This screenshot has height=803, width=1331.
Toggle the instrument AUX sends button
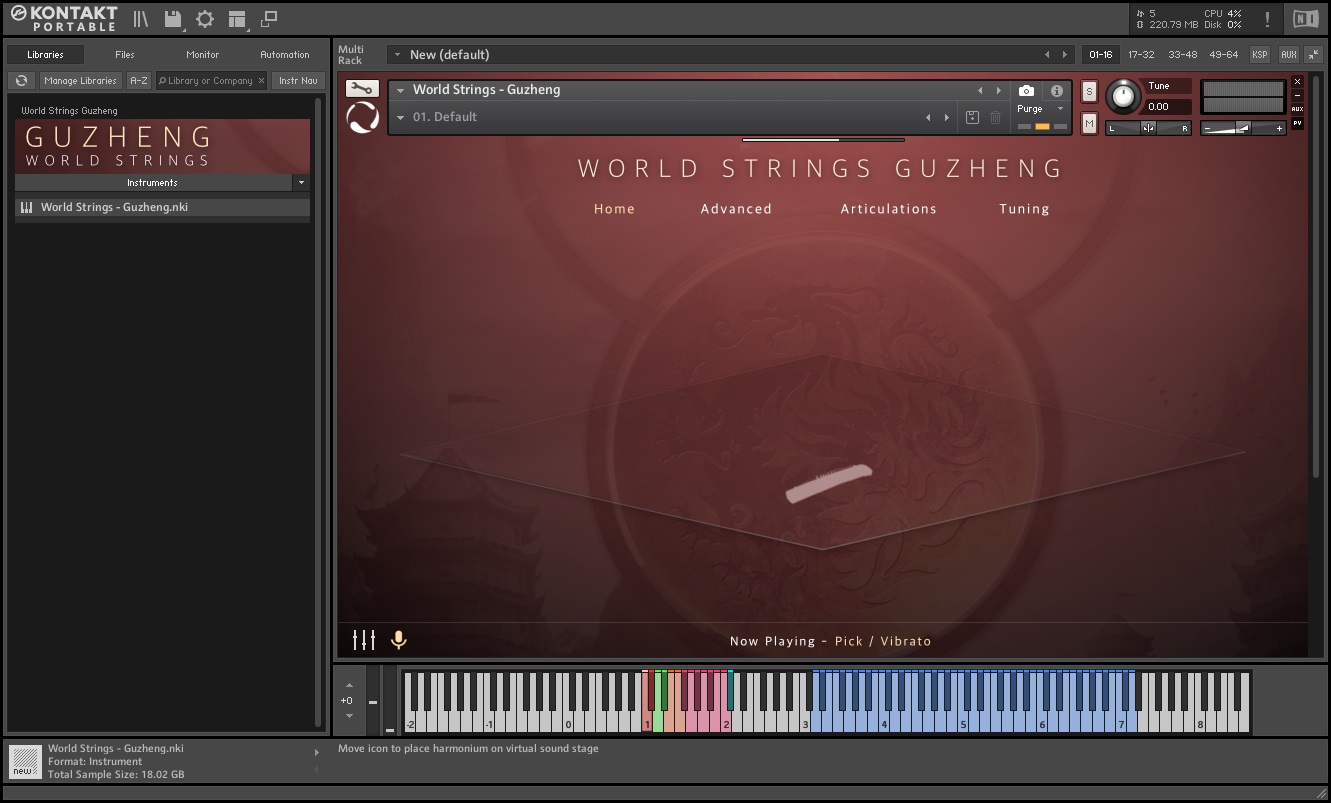[1298, 109]
